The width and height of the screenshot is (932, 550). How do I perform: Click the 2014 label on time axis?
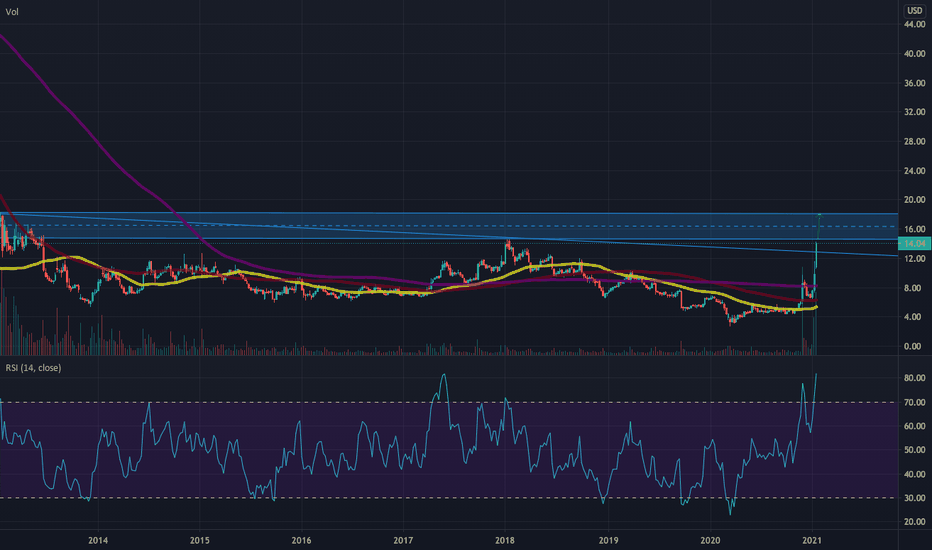pyautogui.click(x=98, y=540)
